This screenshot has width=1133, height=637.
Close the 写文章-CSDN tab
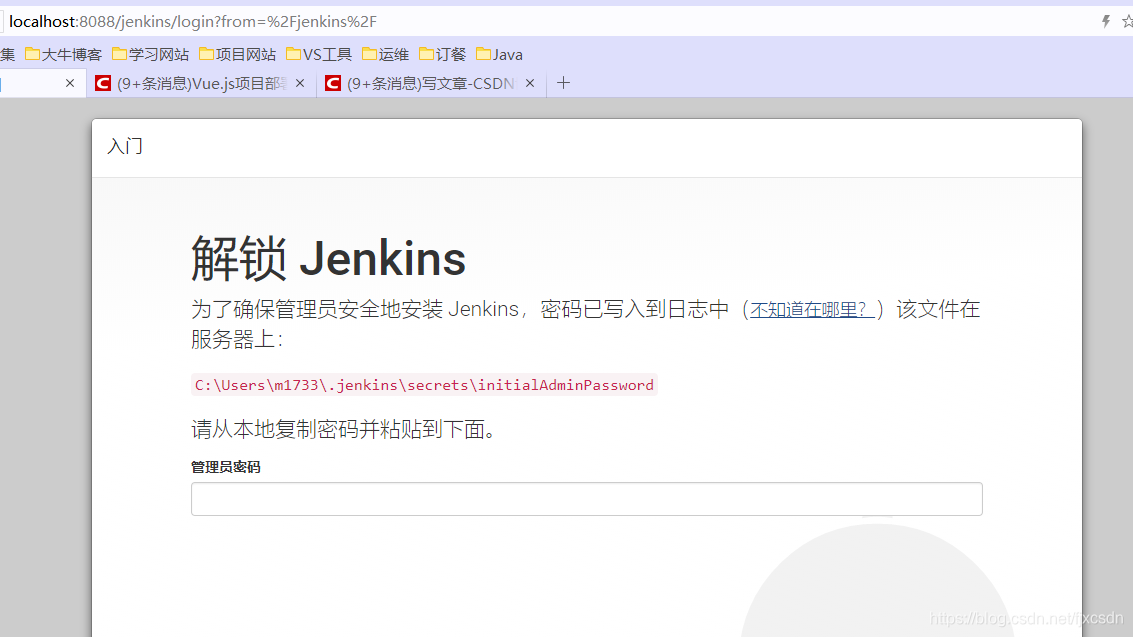coord(530,84)
